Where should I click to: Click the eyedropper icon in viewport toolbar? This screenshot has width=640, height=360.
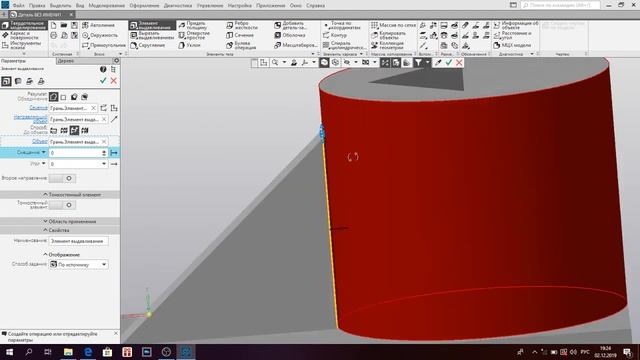(438, 62)
